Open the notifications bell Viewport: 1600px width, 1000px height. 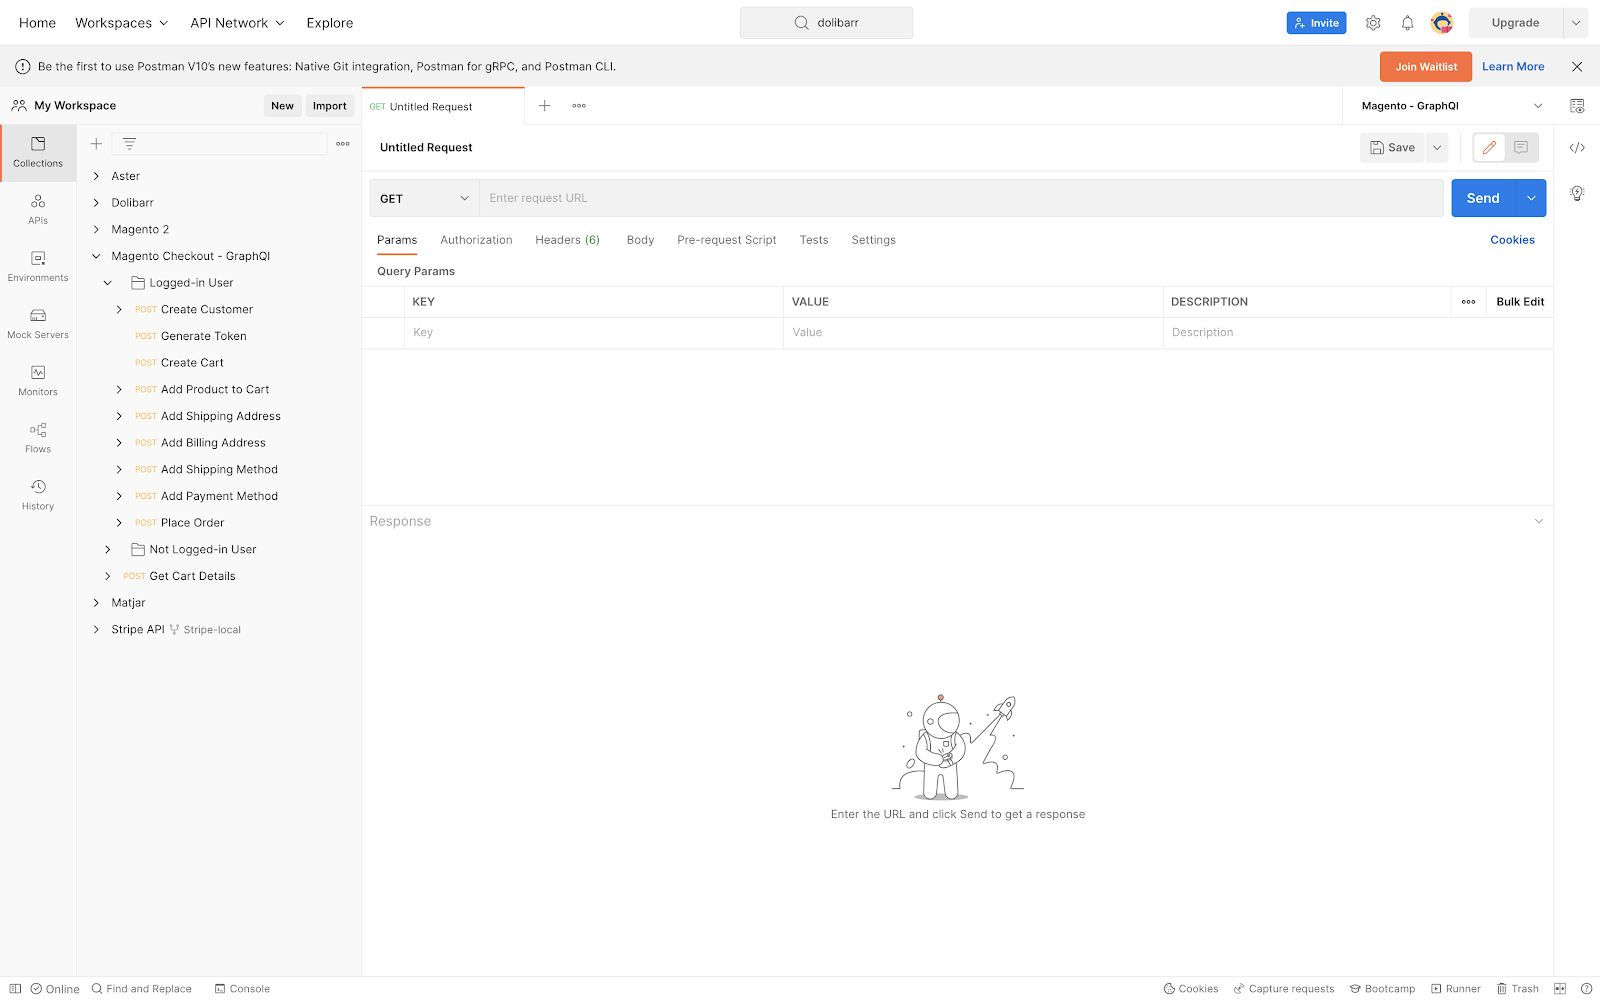click(1407, 23)
